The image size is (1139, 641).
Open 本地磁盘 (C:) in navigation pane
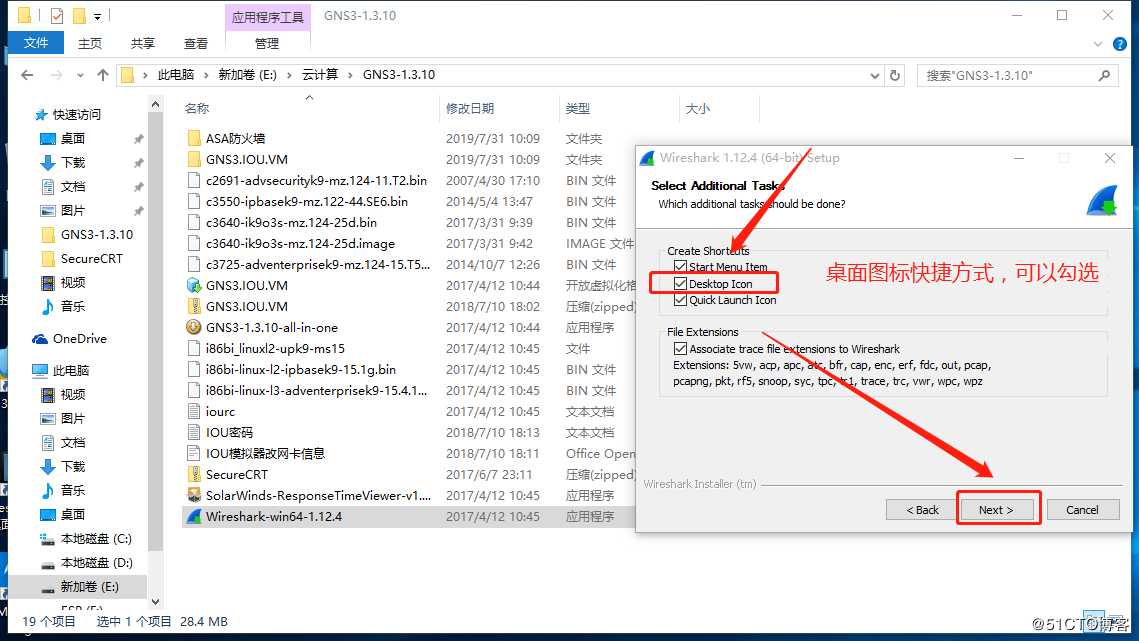(96, 539)
